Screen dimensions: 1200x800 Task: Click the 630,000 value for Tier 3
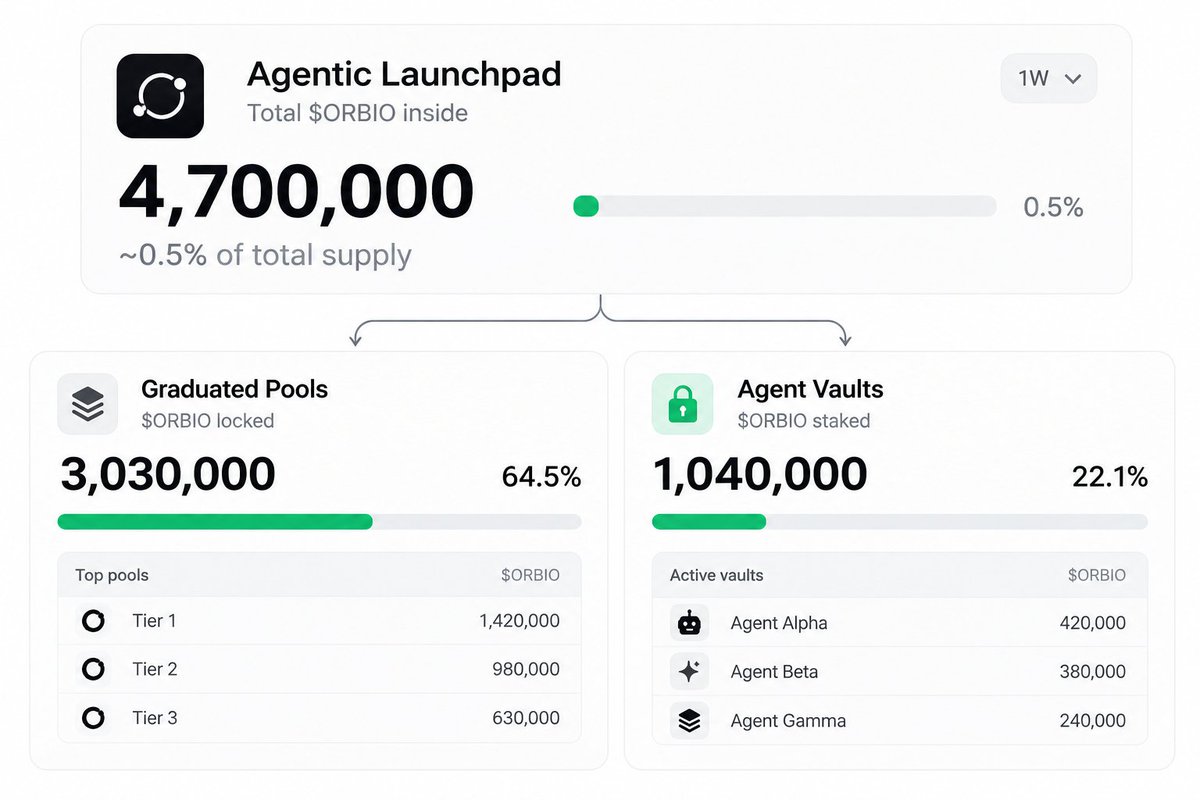coord(526,717)
